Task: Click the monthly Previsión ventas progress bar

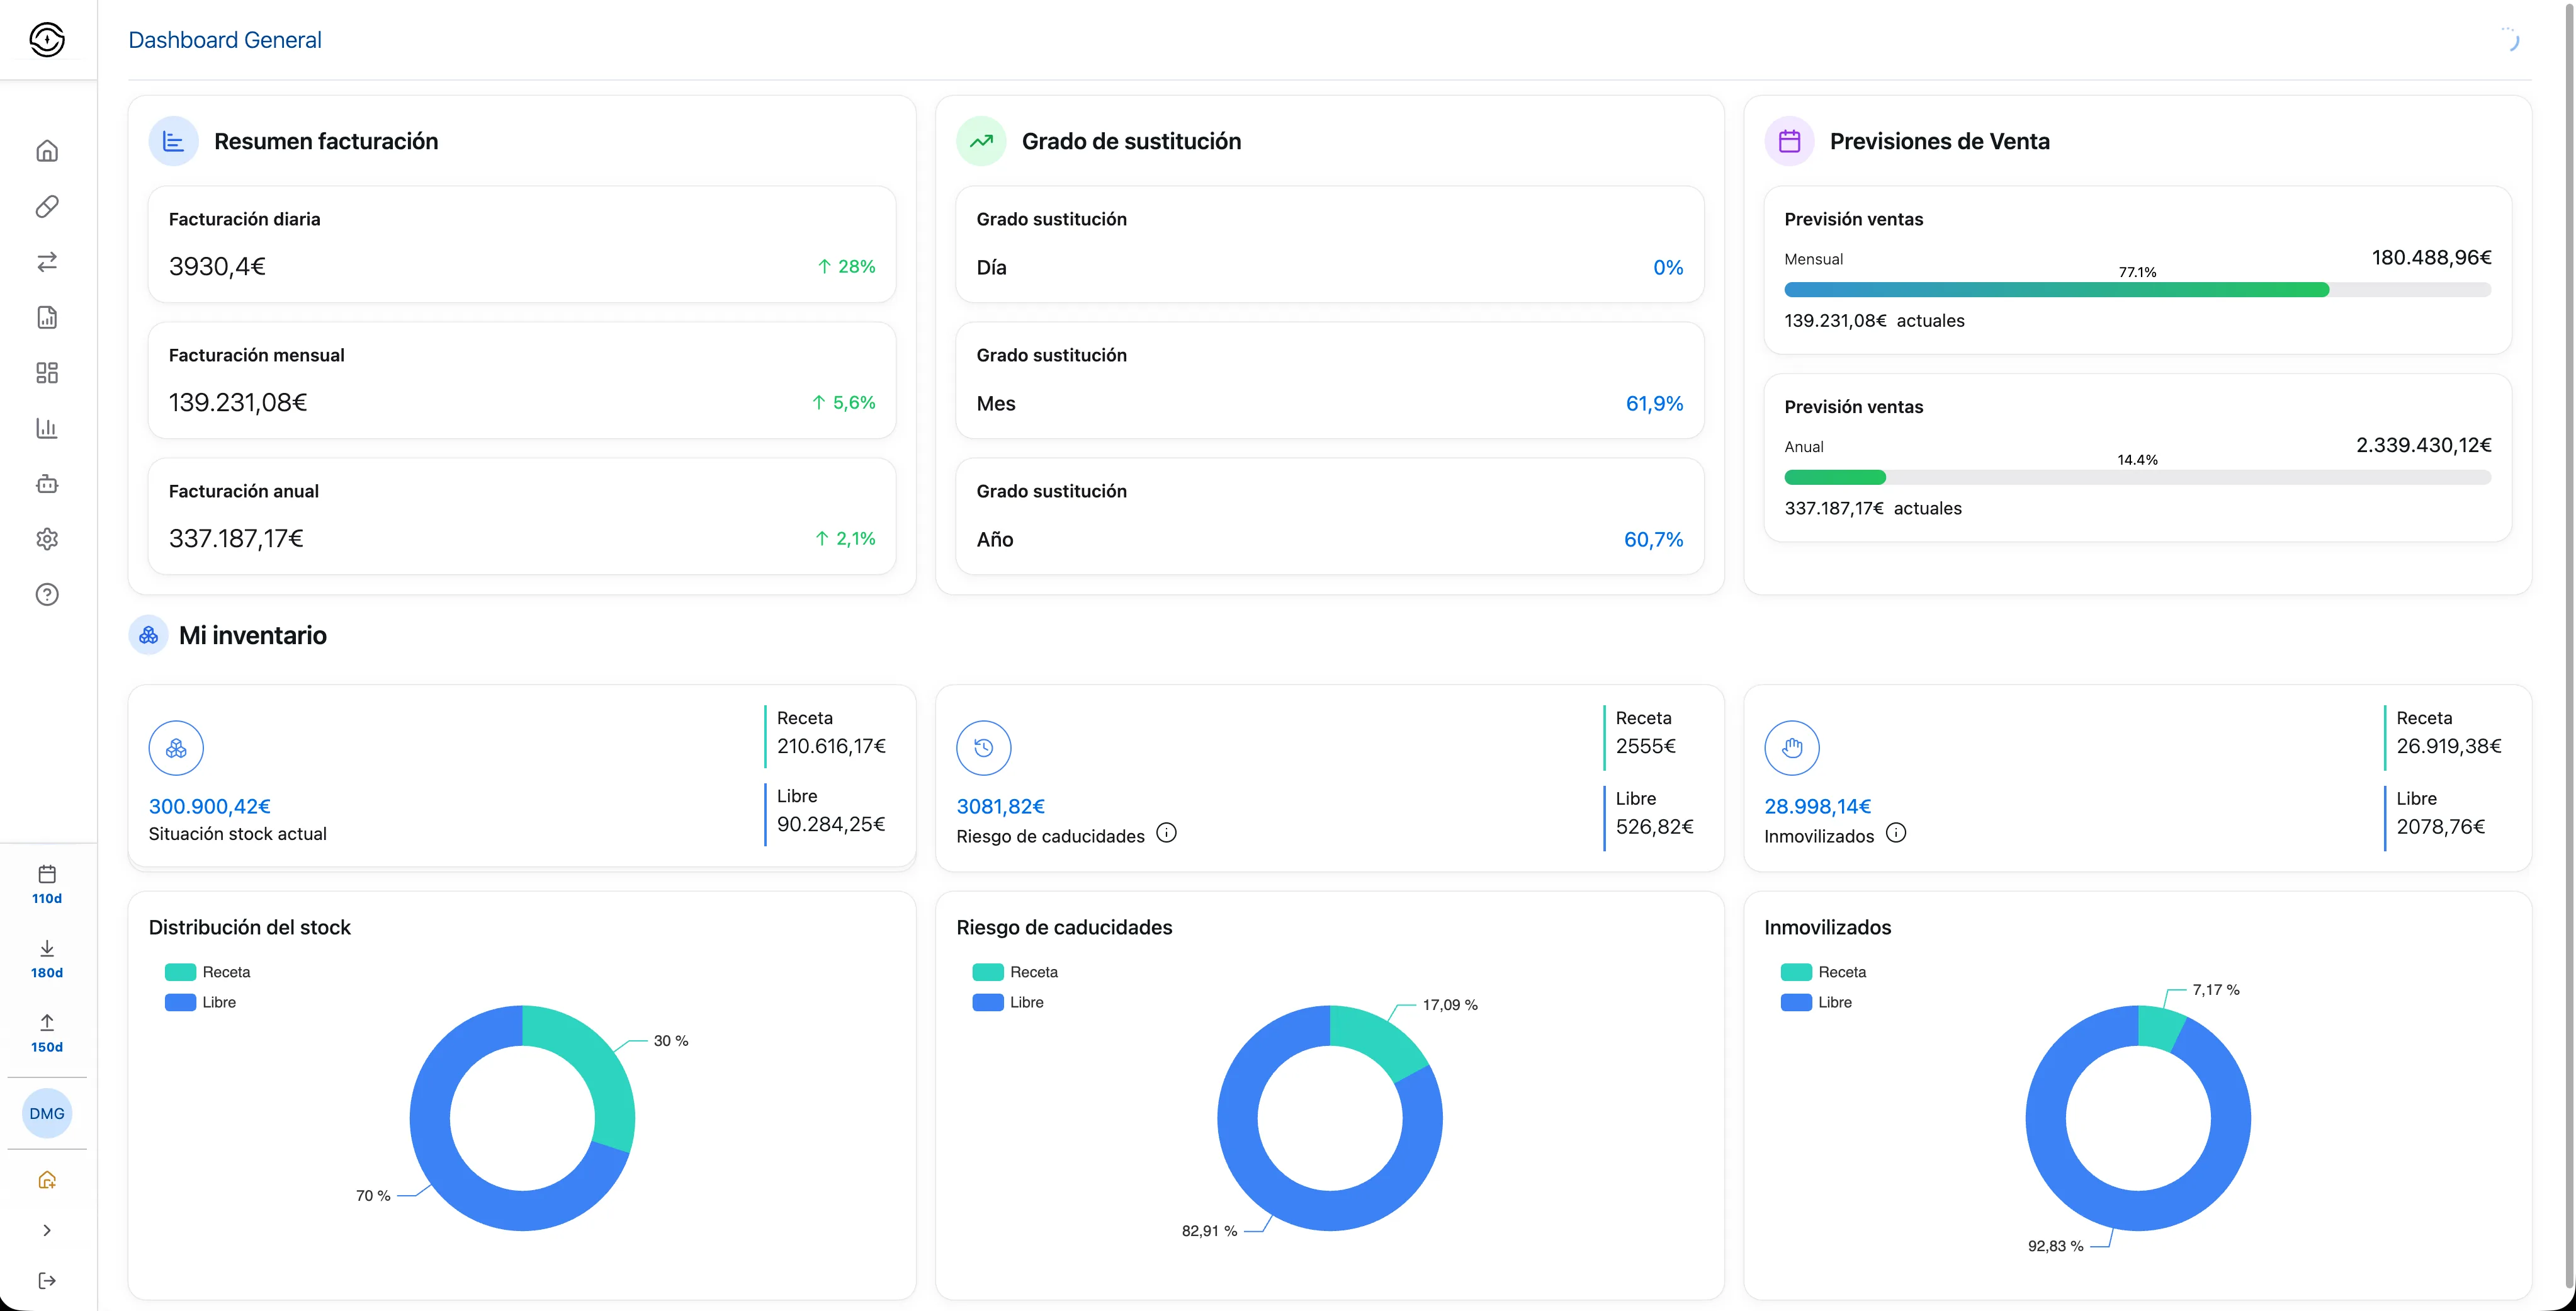Action: (2137, 290)
